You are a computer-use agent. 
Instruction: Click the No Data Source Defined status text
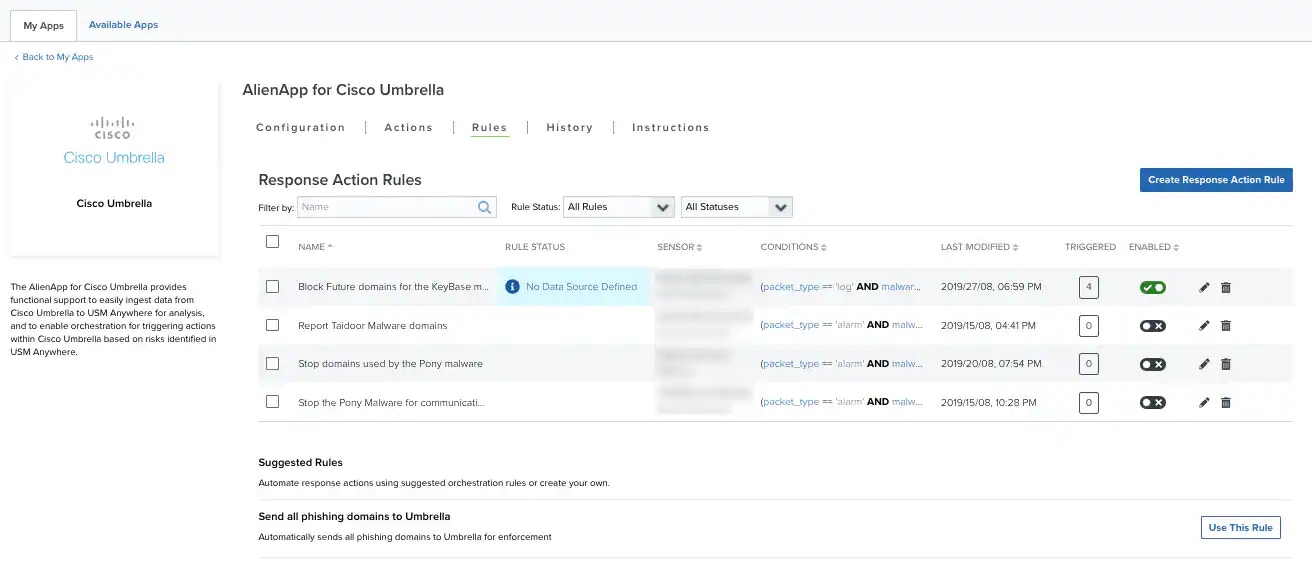581,287
